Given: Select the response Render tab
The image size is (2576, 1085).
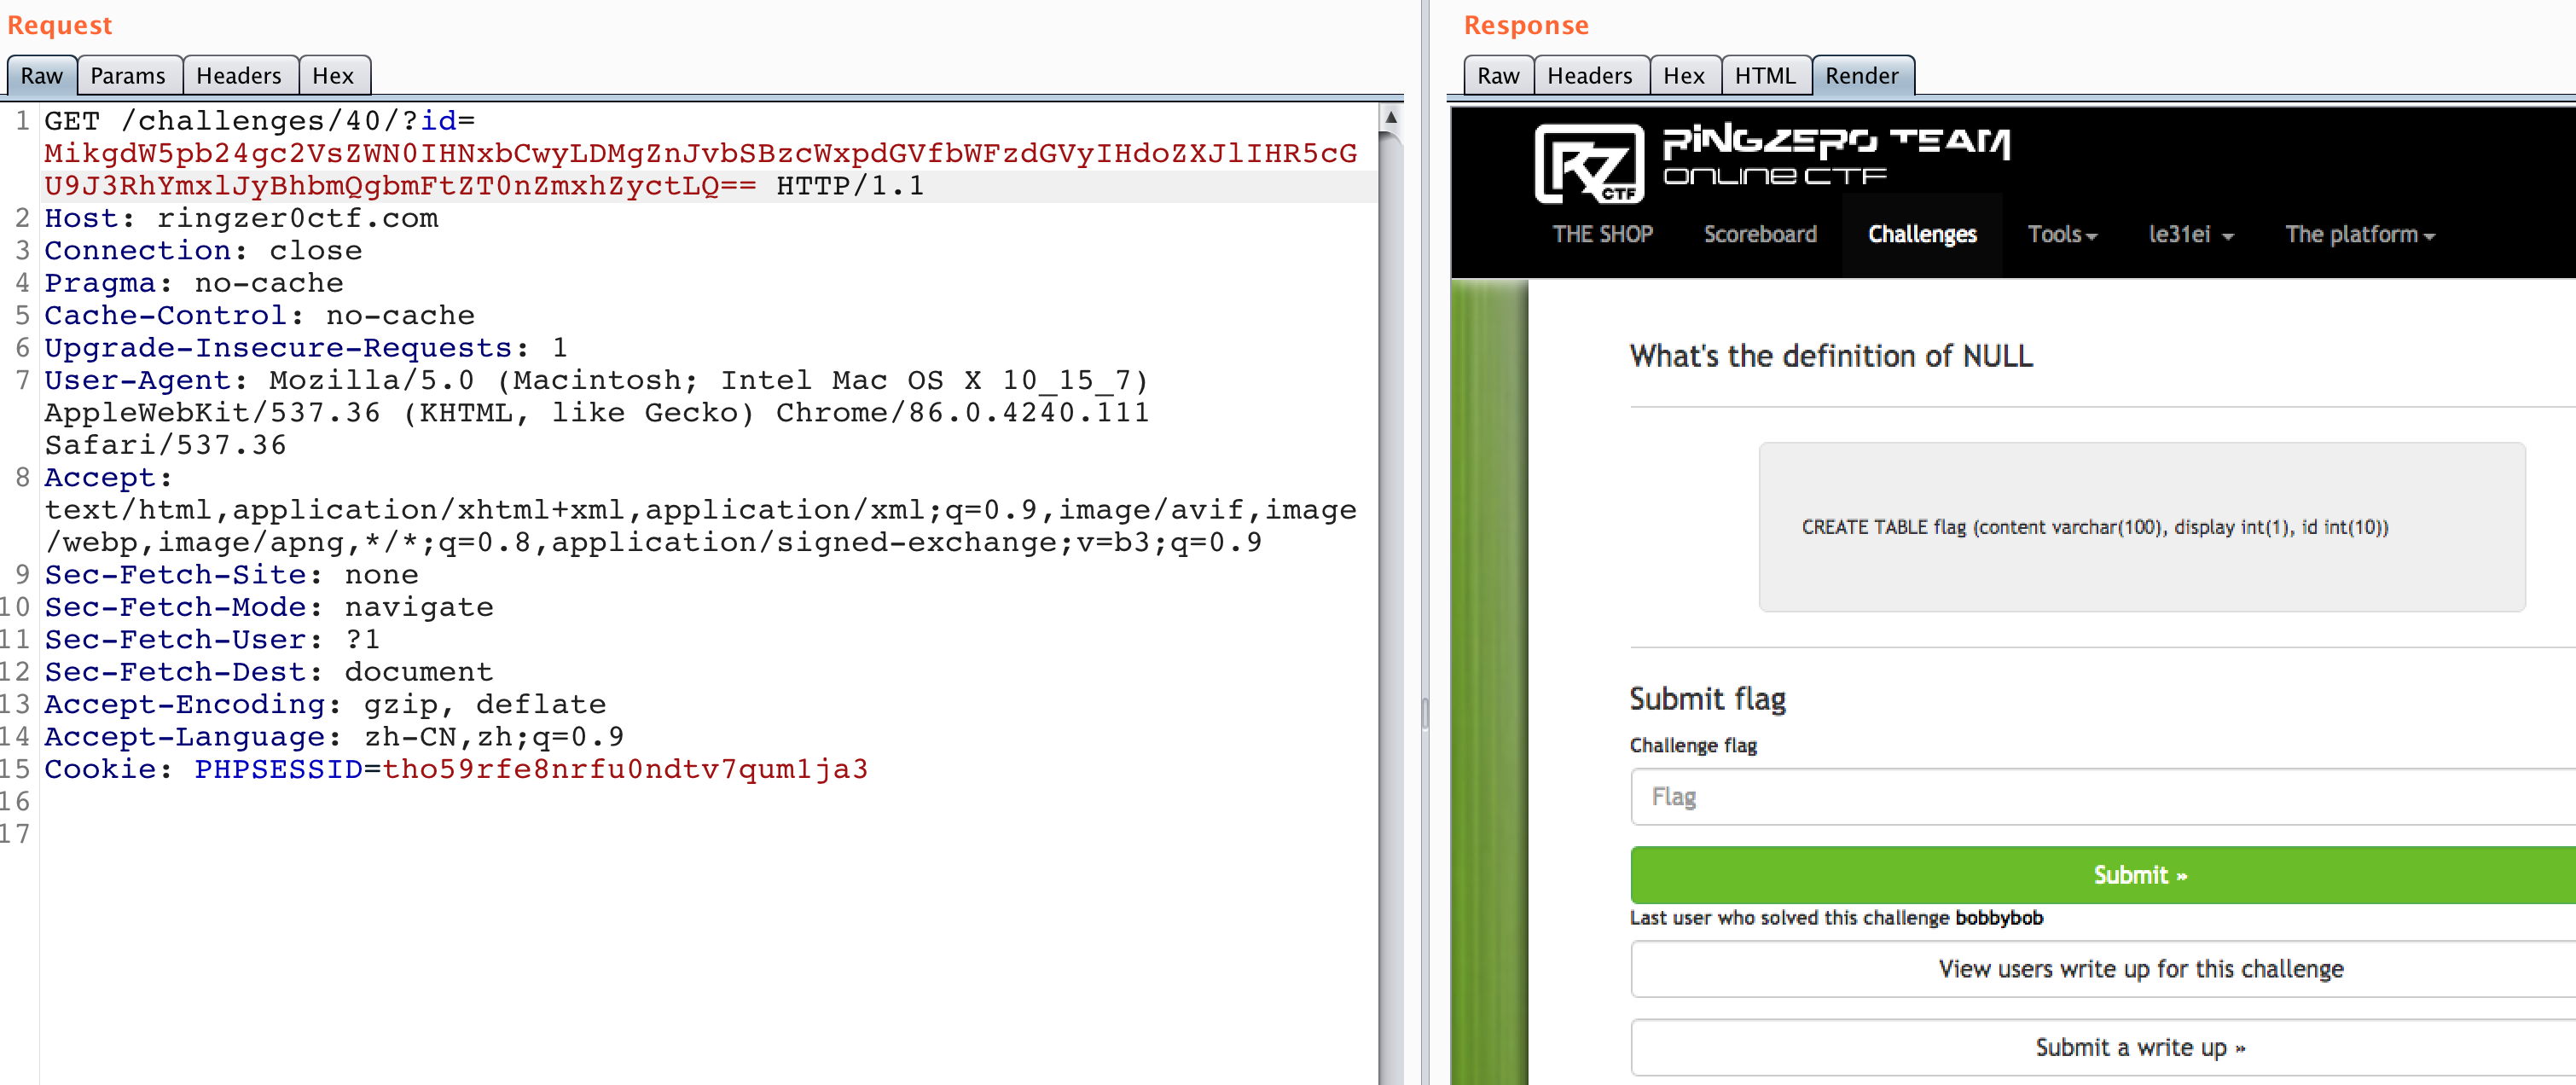Looking at the screenshot, I should (x=1861, y=76).
